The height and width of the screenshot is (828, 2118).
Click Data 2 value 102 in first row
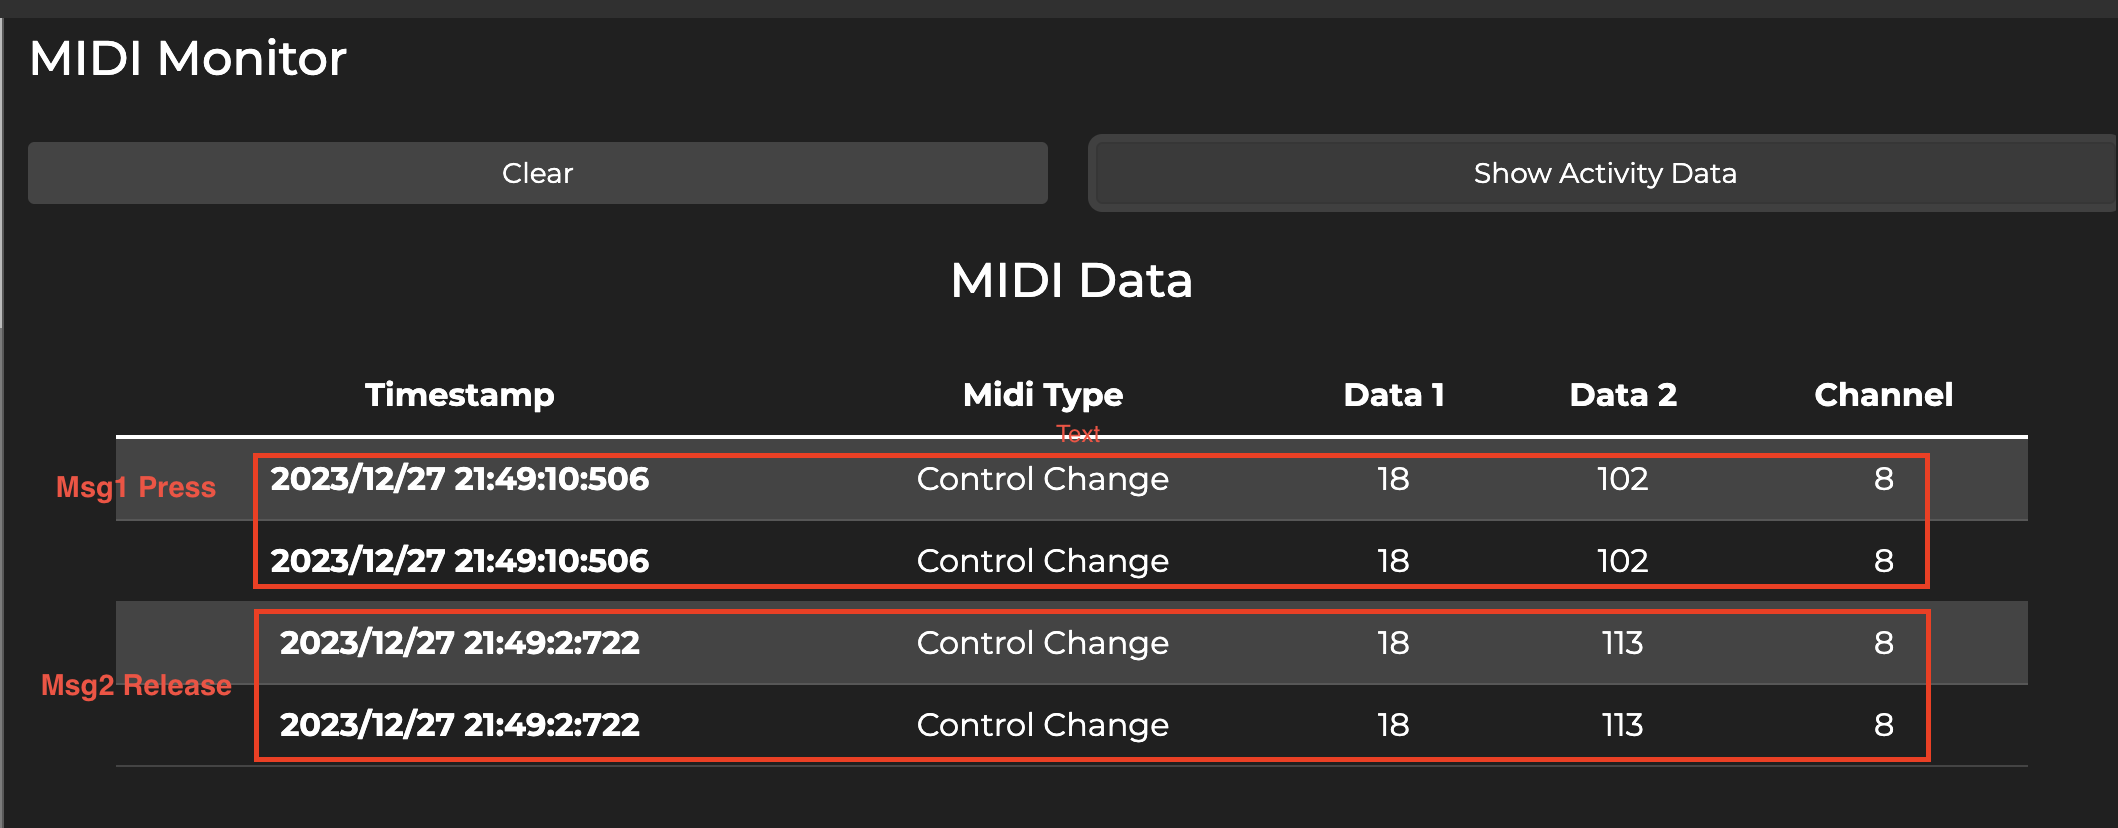(x=1622, y=479)
